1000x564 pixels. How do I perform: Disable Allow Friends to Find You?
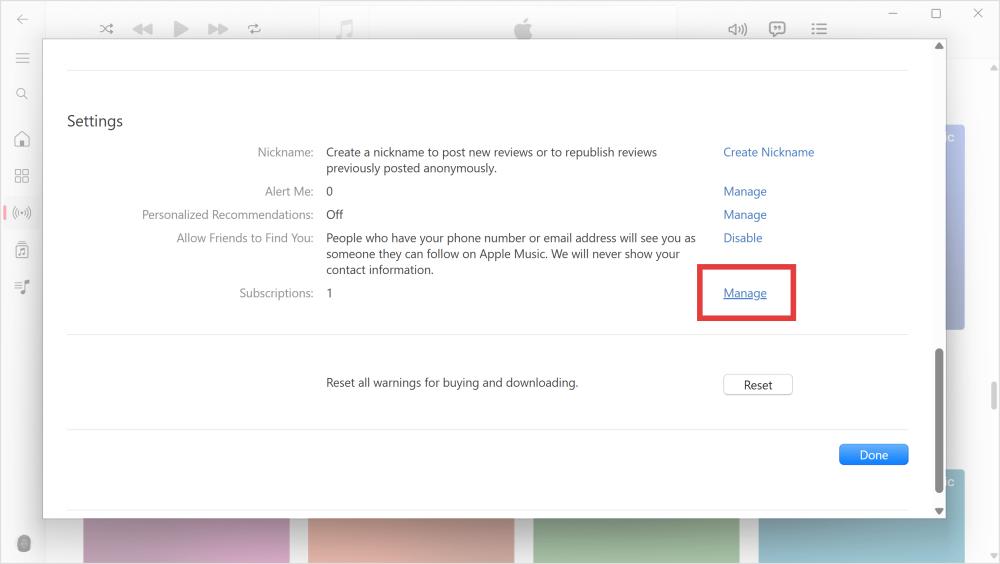[x=742, y=238]
